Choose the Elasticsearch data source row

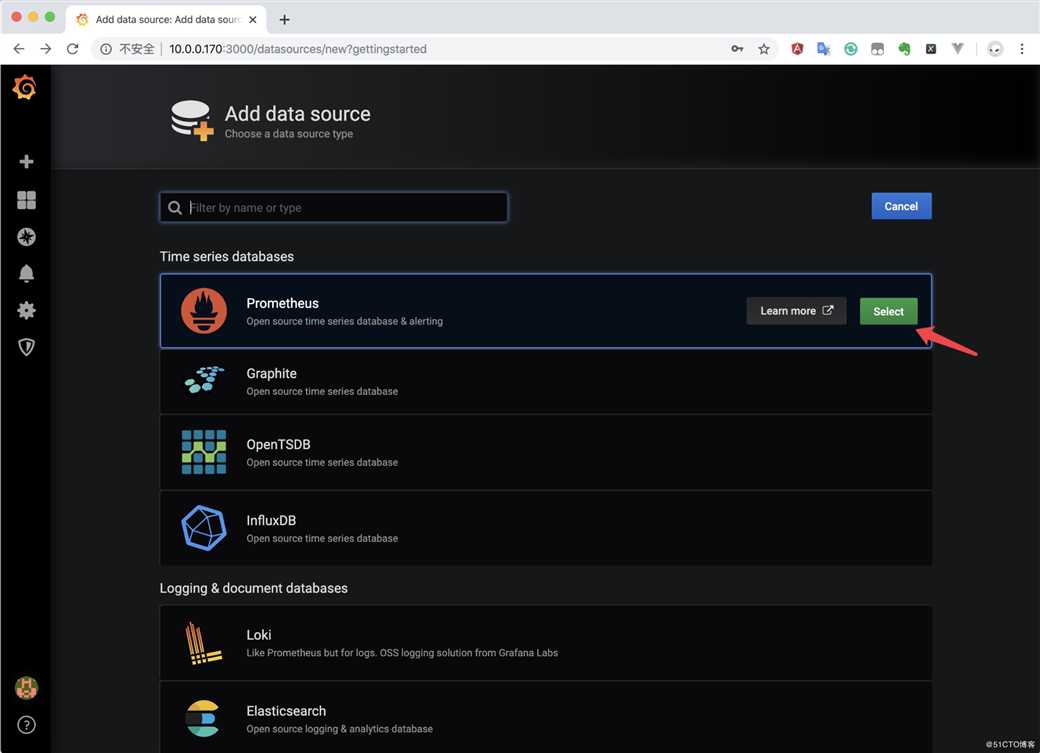click(545, 718)
